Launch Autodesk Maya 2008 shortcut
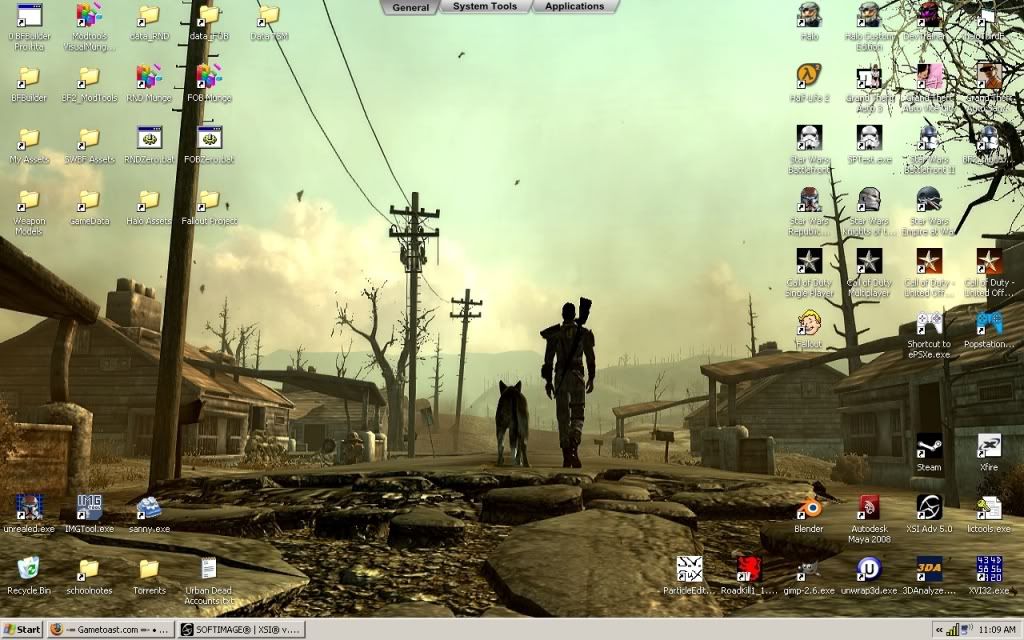The image size is (1024, 640). coord(869,519)
